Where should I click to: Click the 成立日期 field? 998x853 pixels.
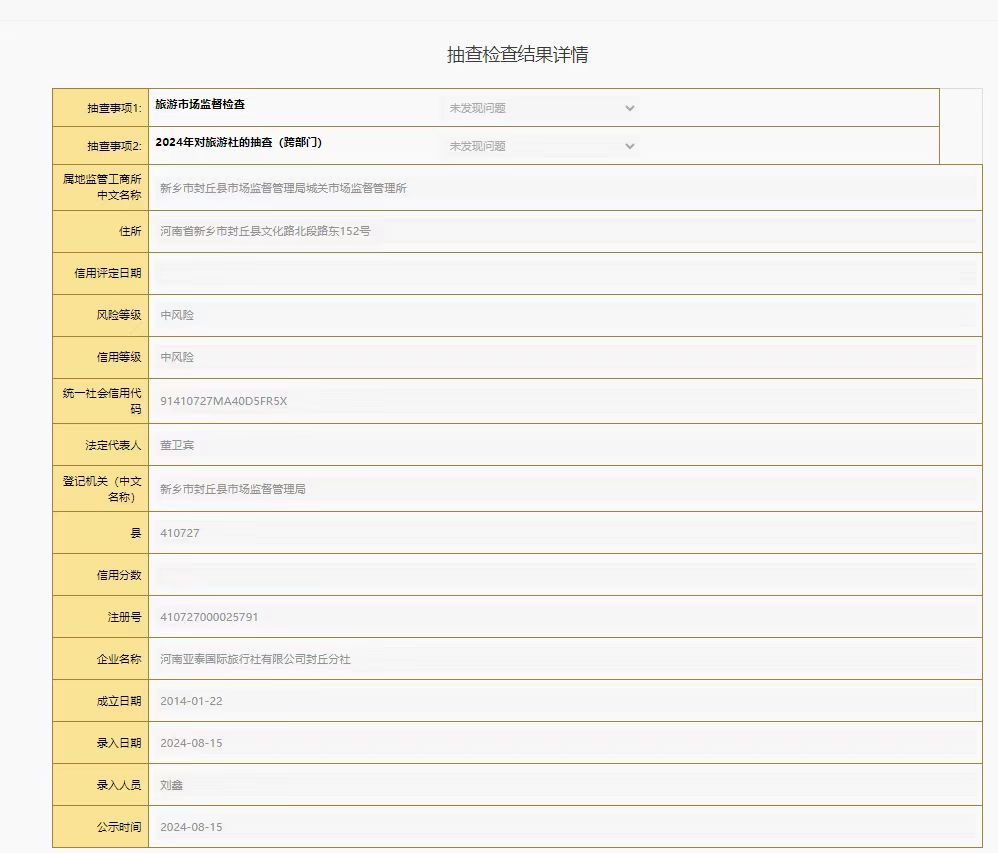tap(565, 701)
